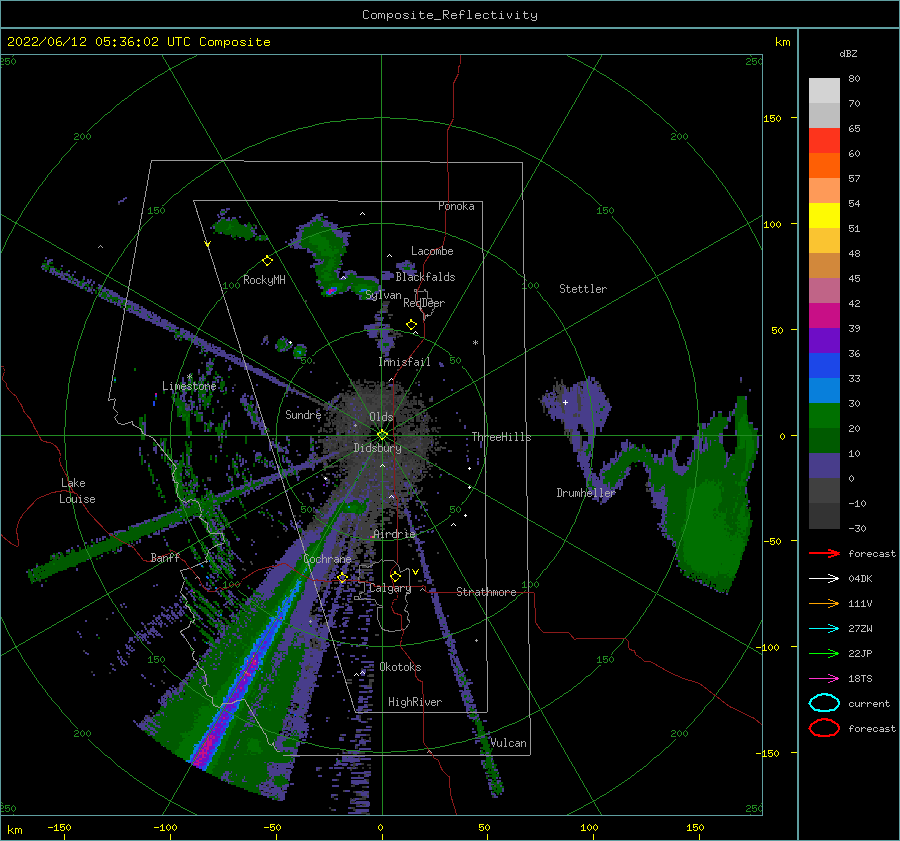The image size is (900, 841).
Task: Click the Cochrane city label
Action: (327, 559)
